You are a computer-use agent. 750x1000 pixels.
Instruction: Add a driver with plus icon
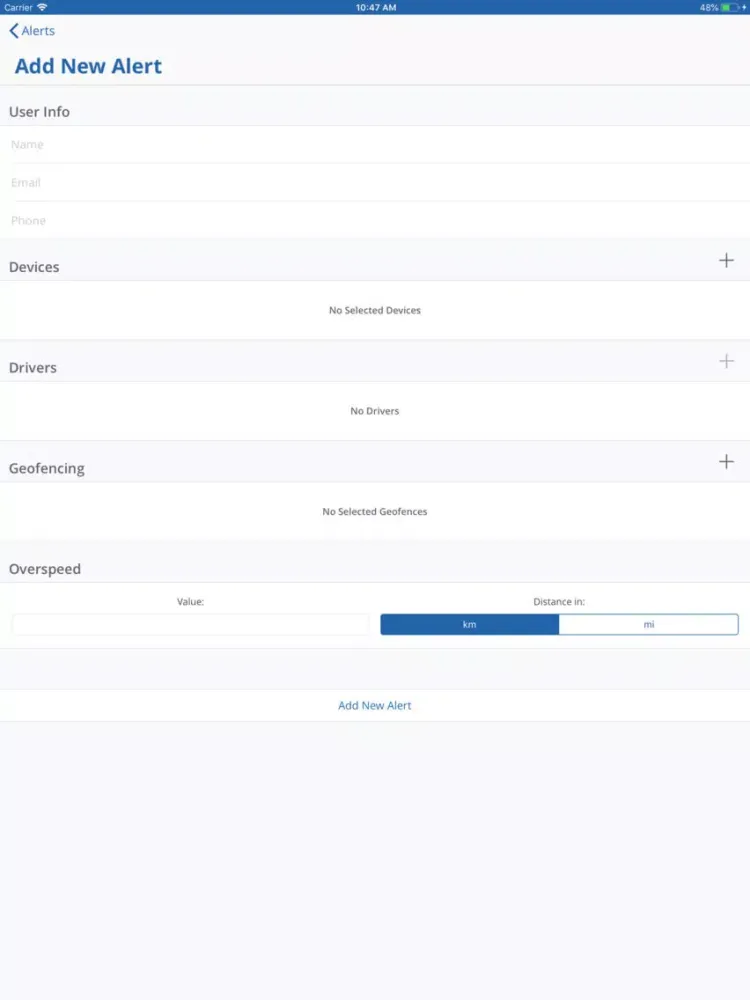click(726, 361)
